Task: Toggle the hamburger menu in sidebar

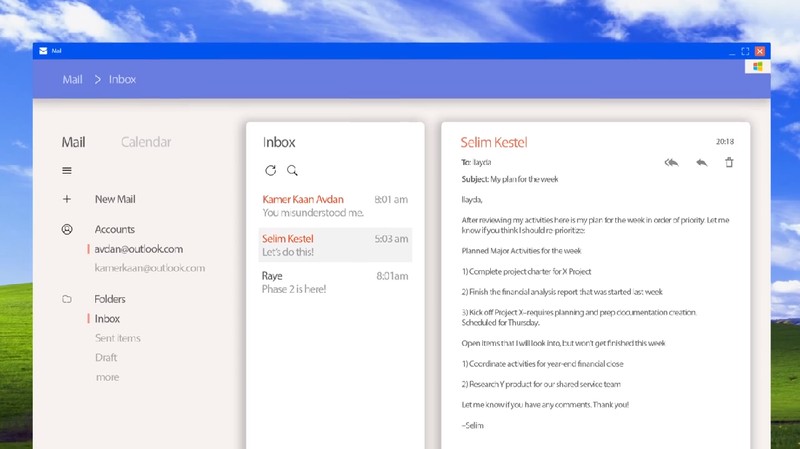Action: [x=67, y=170]
